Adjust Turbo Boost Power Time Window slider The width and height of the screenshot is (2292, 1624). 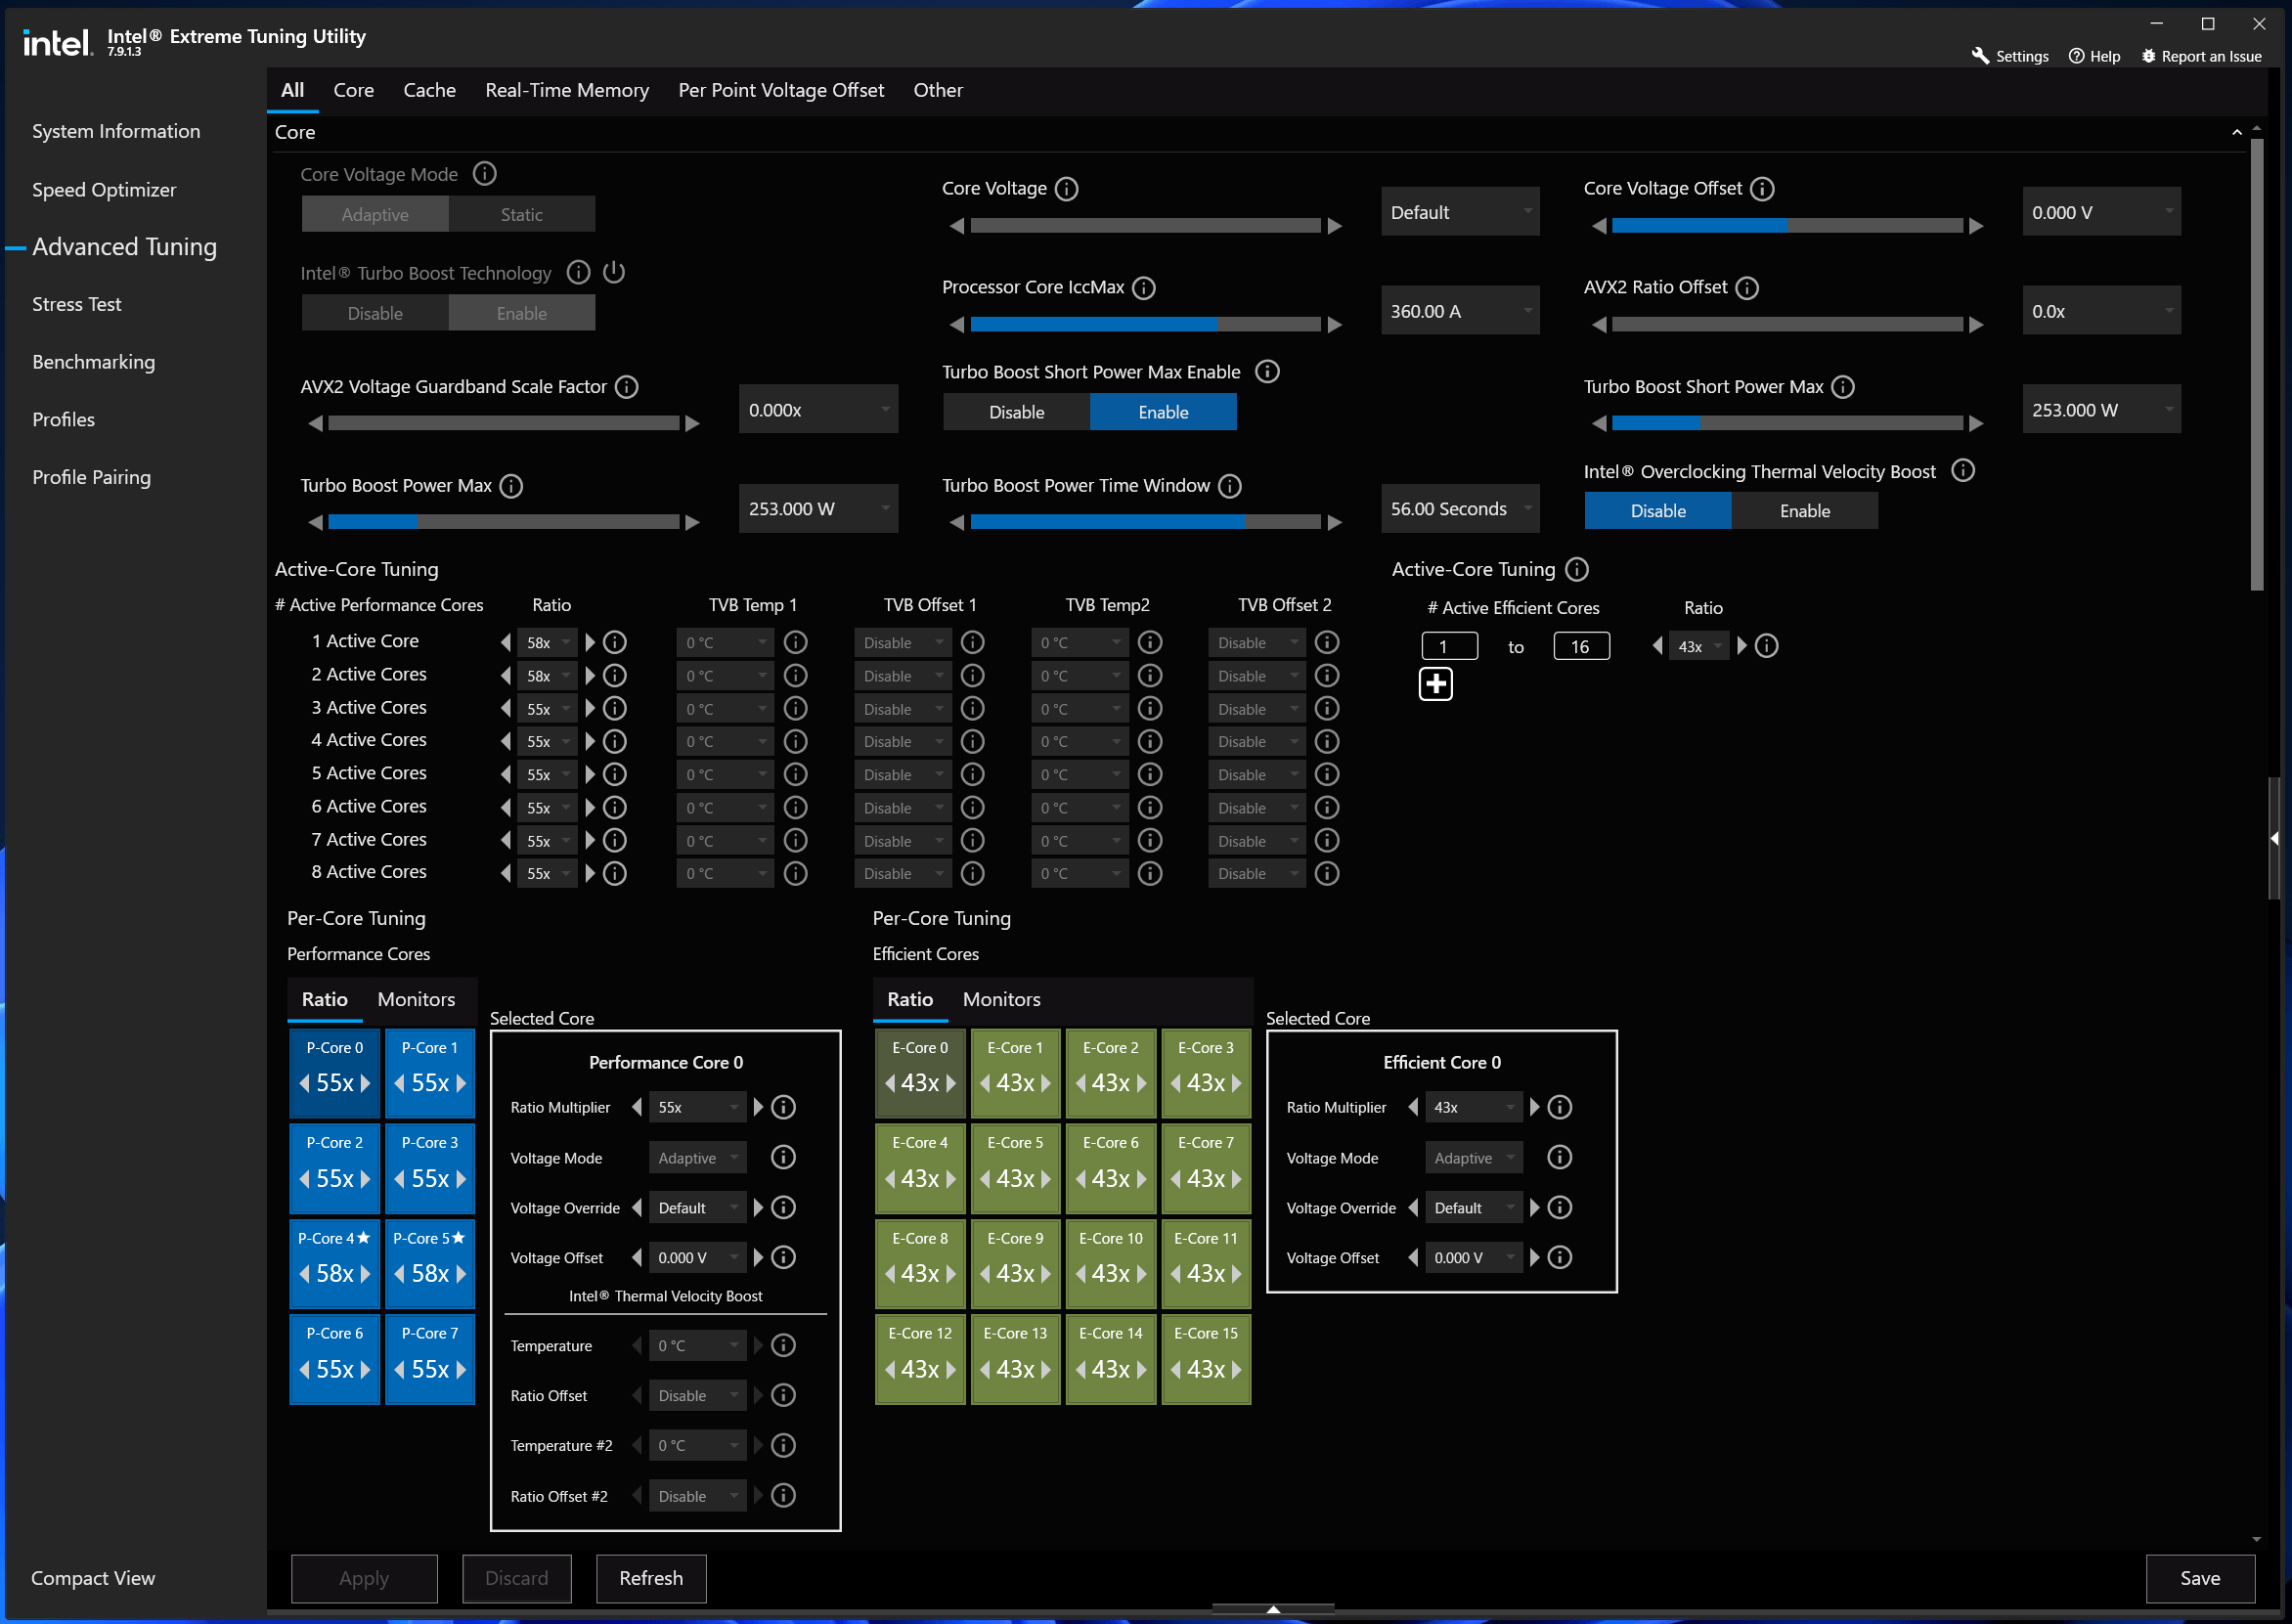[1146, 523]
